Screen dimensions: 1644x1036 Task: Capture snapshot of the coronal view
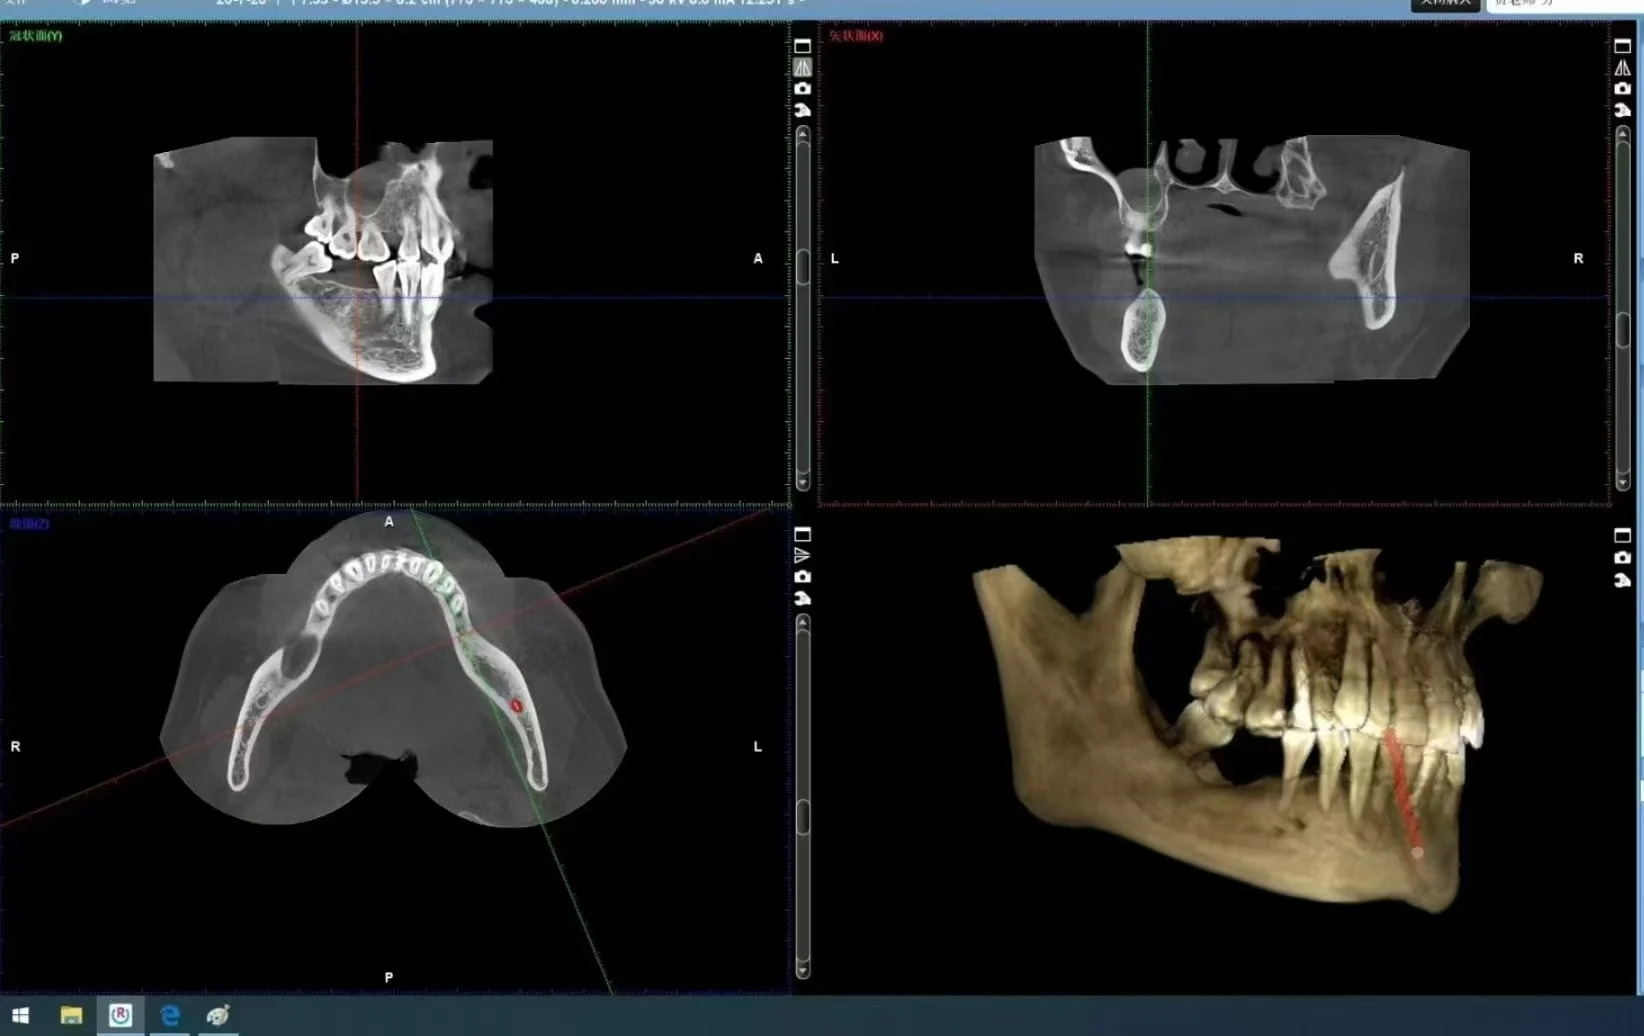coord(802,89)
